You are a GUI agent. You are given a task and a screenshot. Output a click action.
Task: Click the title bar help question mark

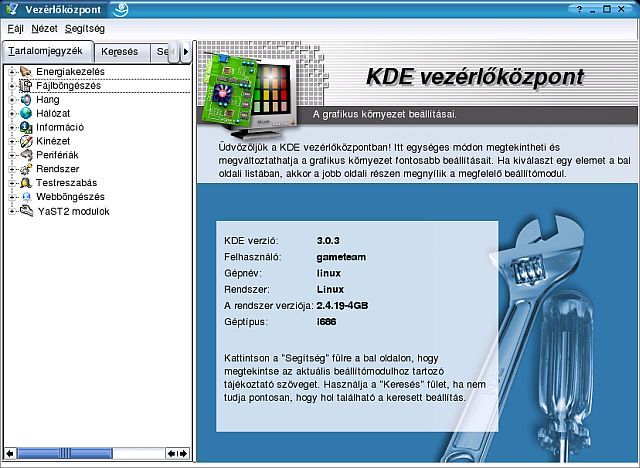pos(579,9)
